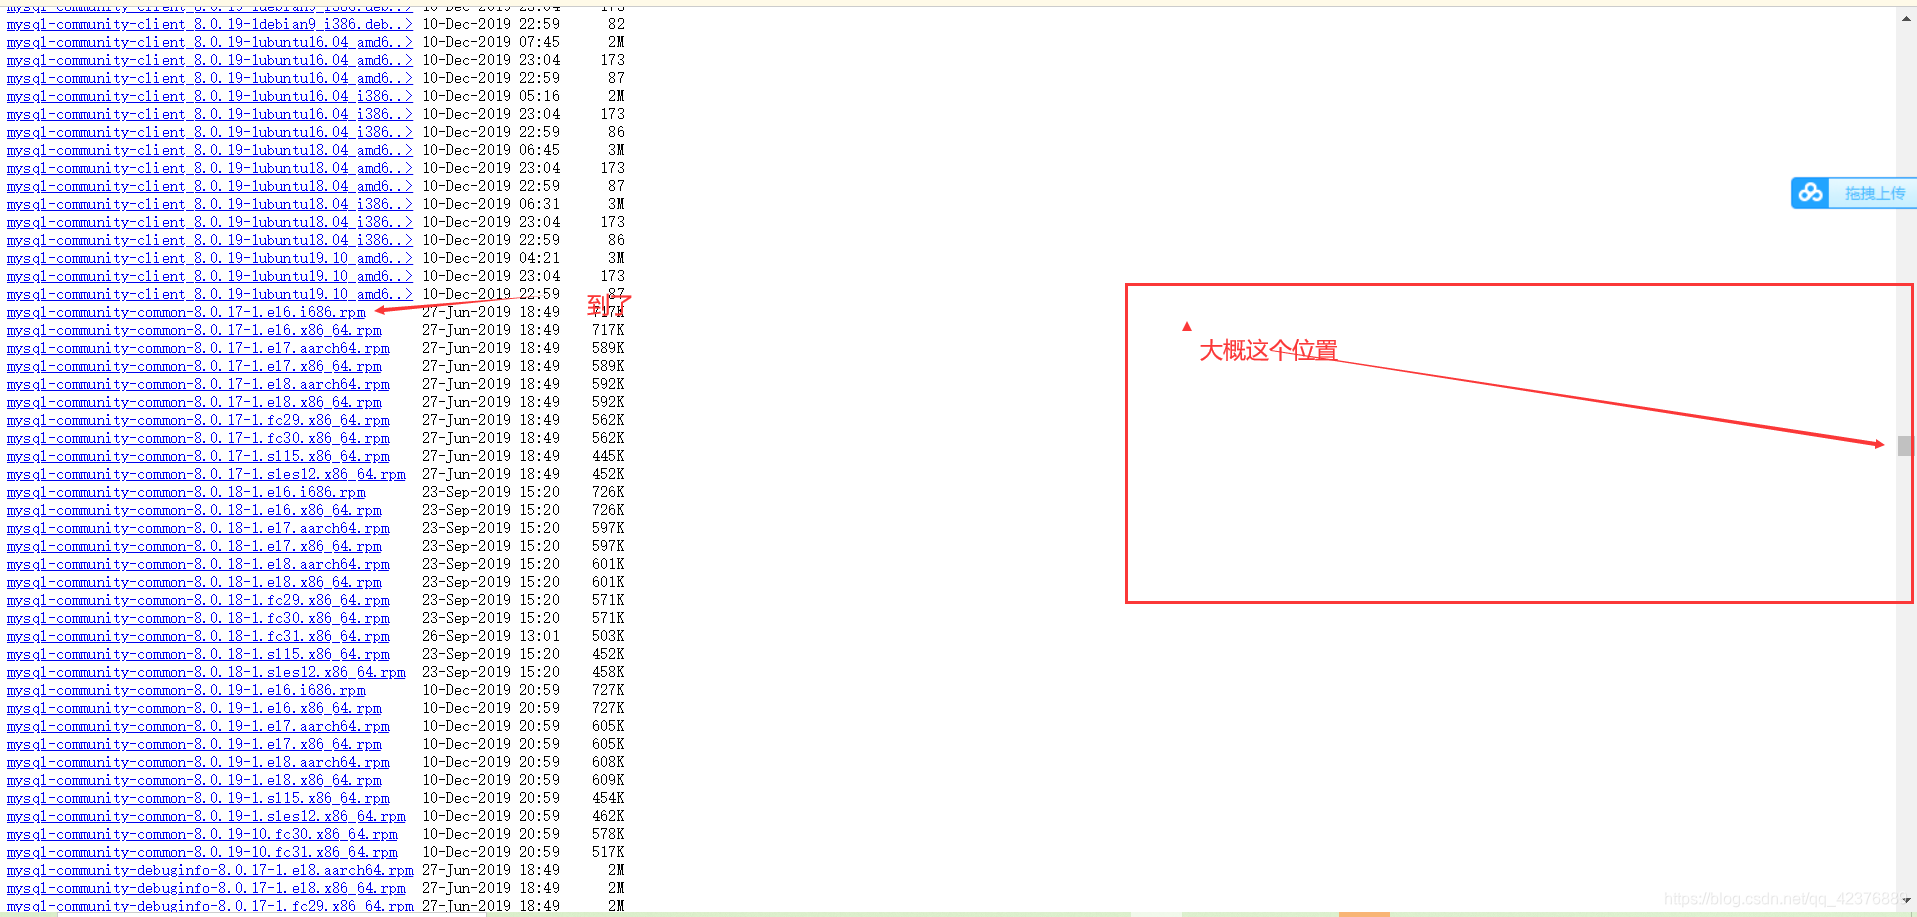The image size is (1917, 917).
Task: Click the vertical scrollbar thumb
Action: [1906, 446]
